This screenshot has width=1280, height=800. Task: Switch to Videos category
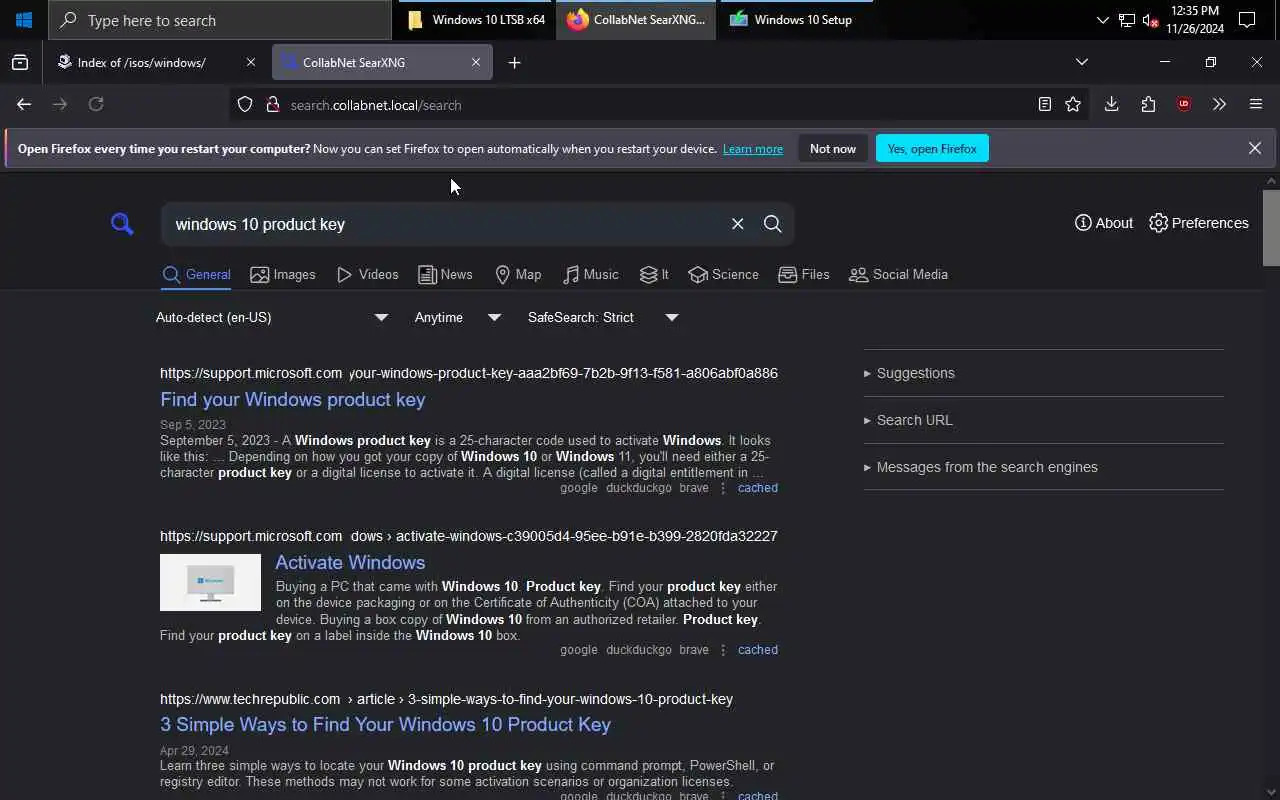(x=368, y=275)
